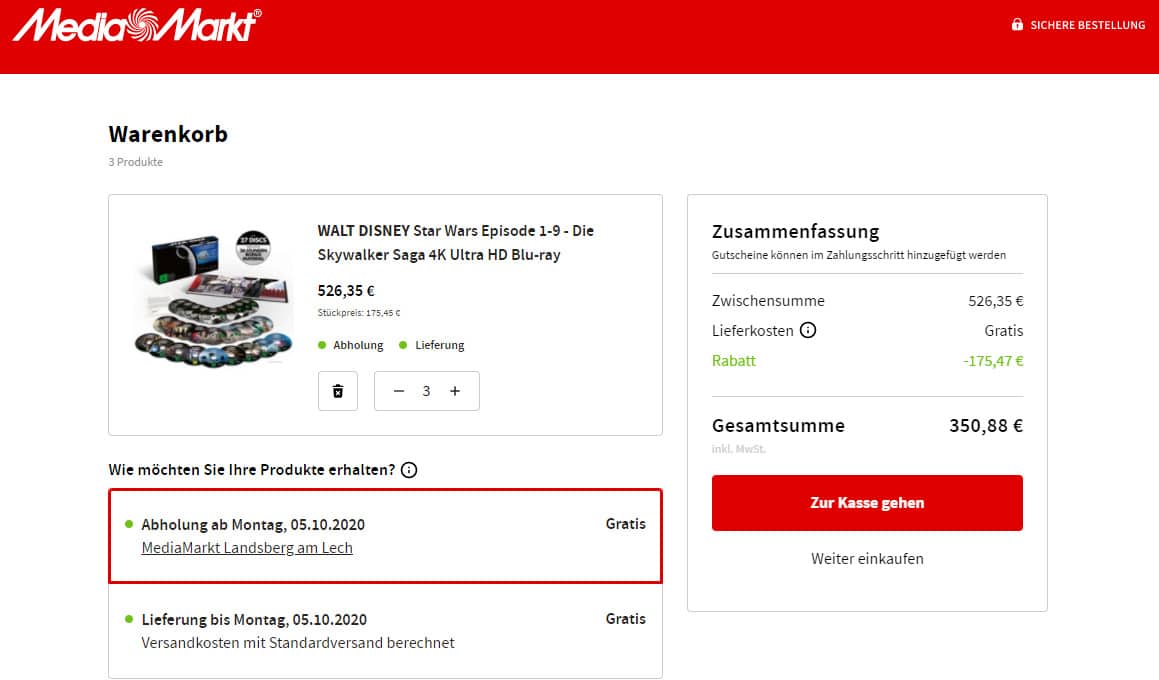Click Zur Kasse gehen button
Screen dimensions: 1159x680
click(x=867, y=503)
